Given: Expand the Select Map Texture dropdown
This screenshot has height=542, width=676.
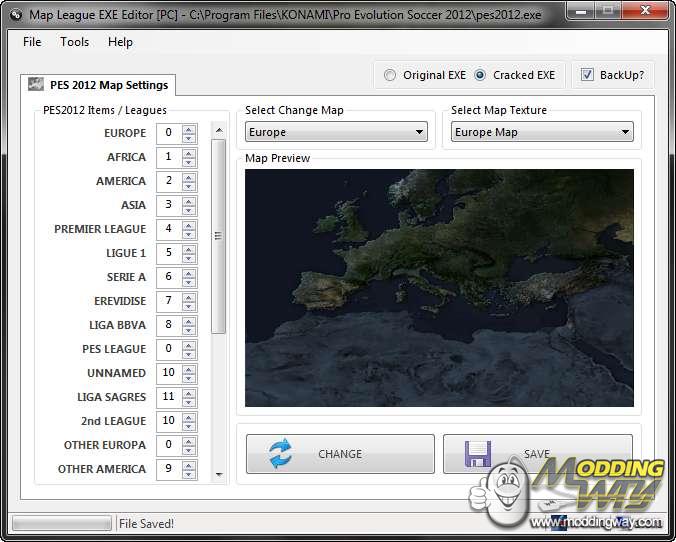Looking at the screenshot, I should (x=542, y=132).
